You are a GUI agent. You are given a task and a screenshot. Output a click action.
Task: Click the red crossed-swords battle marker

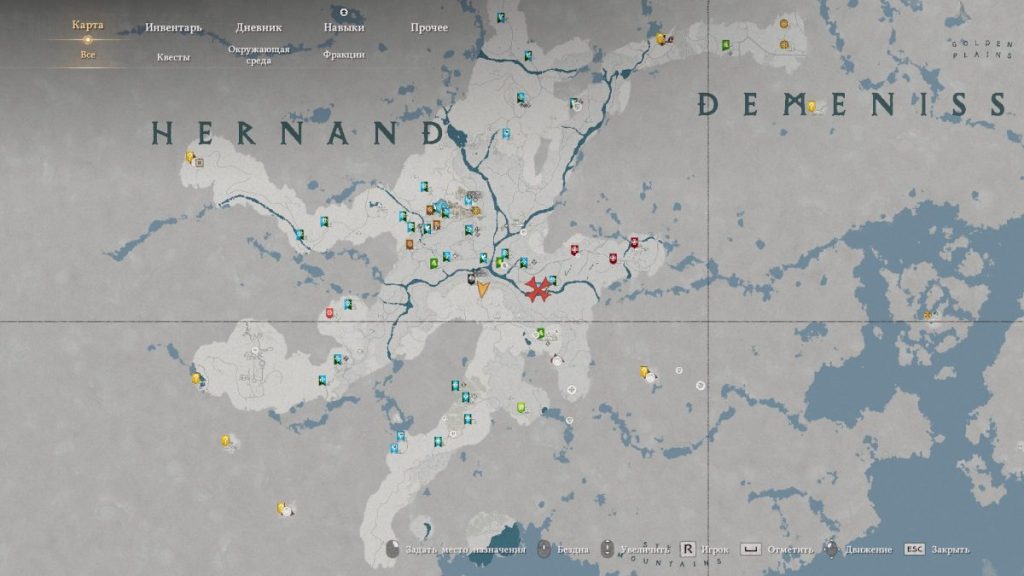coord(539,290)
